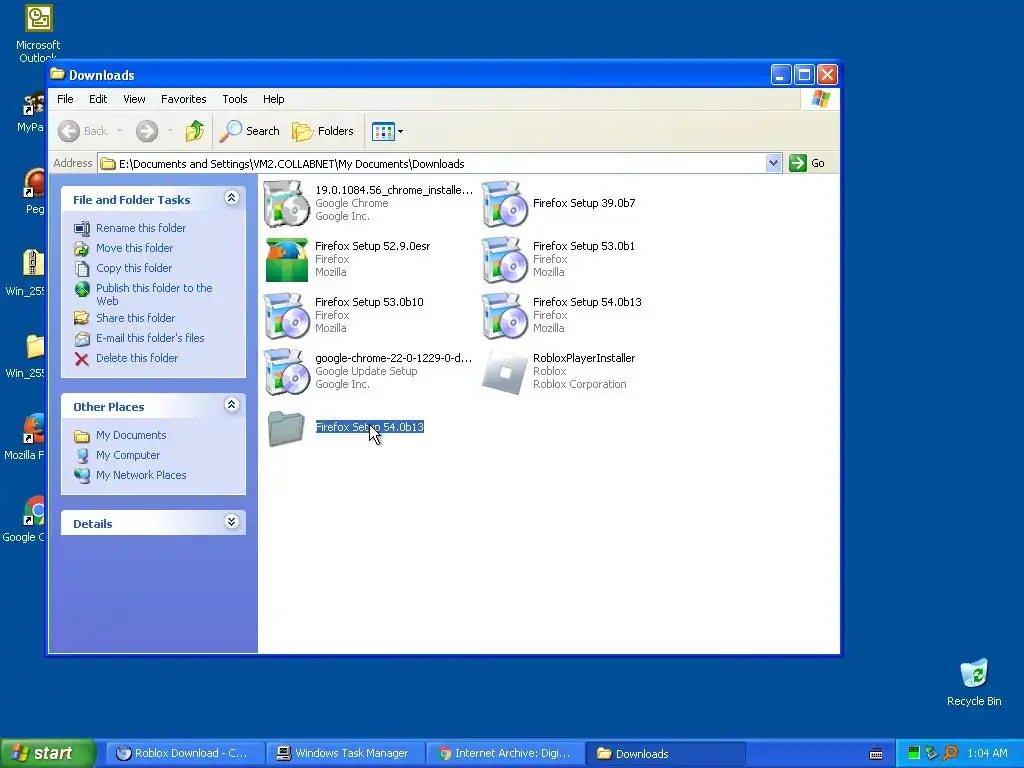Switch to Roblox Download taskbar button
The height and width of the screenshot is (768, 1024).
(185, 754)
